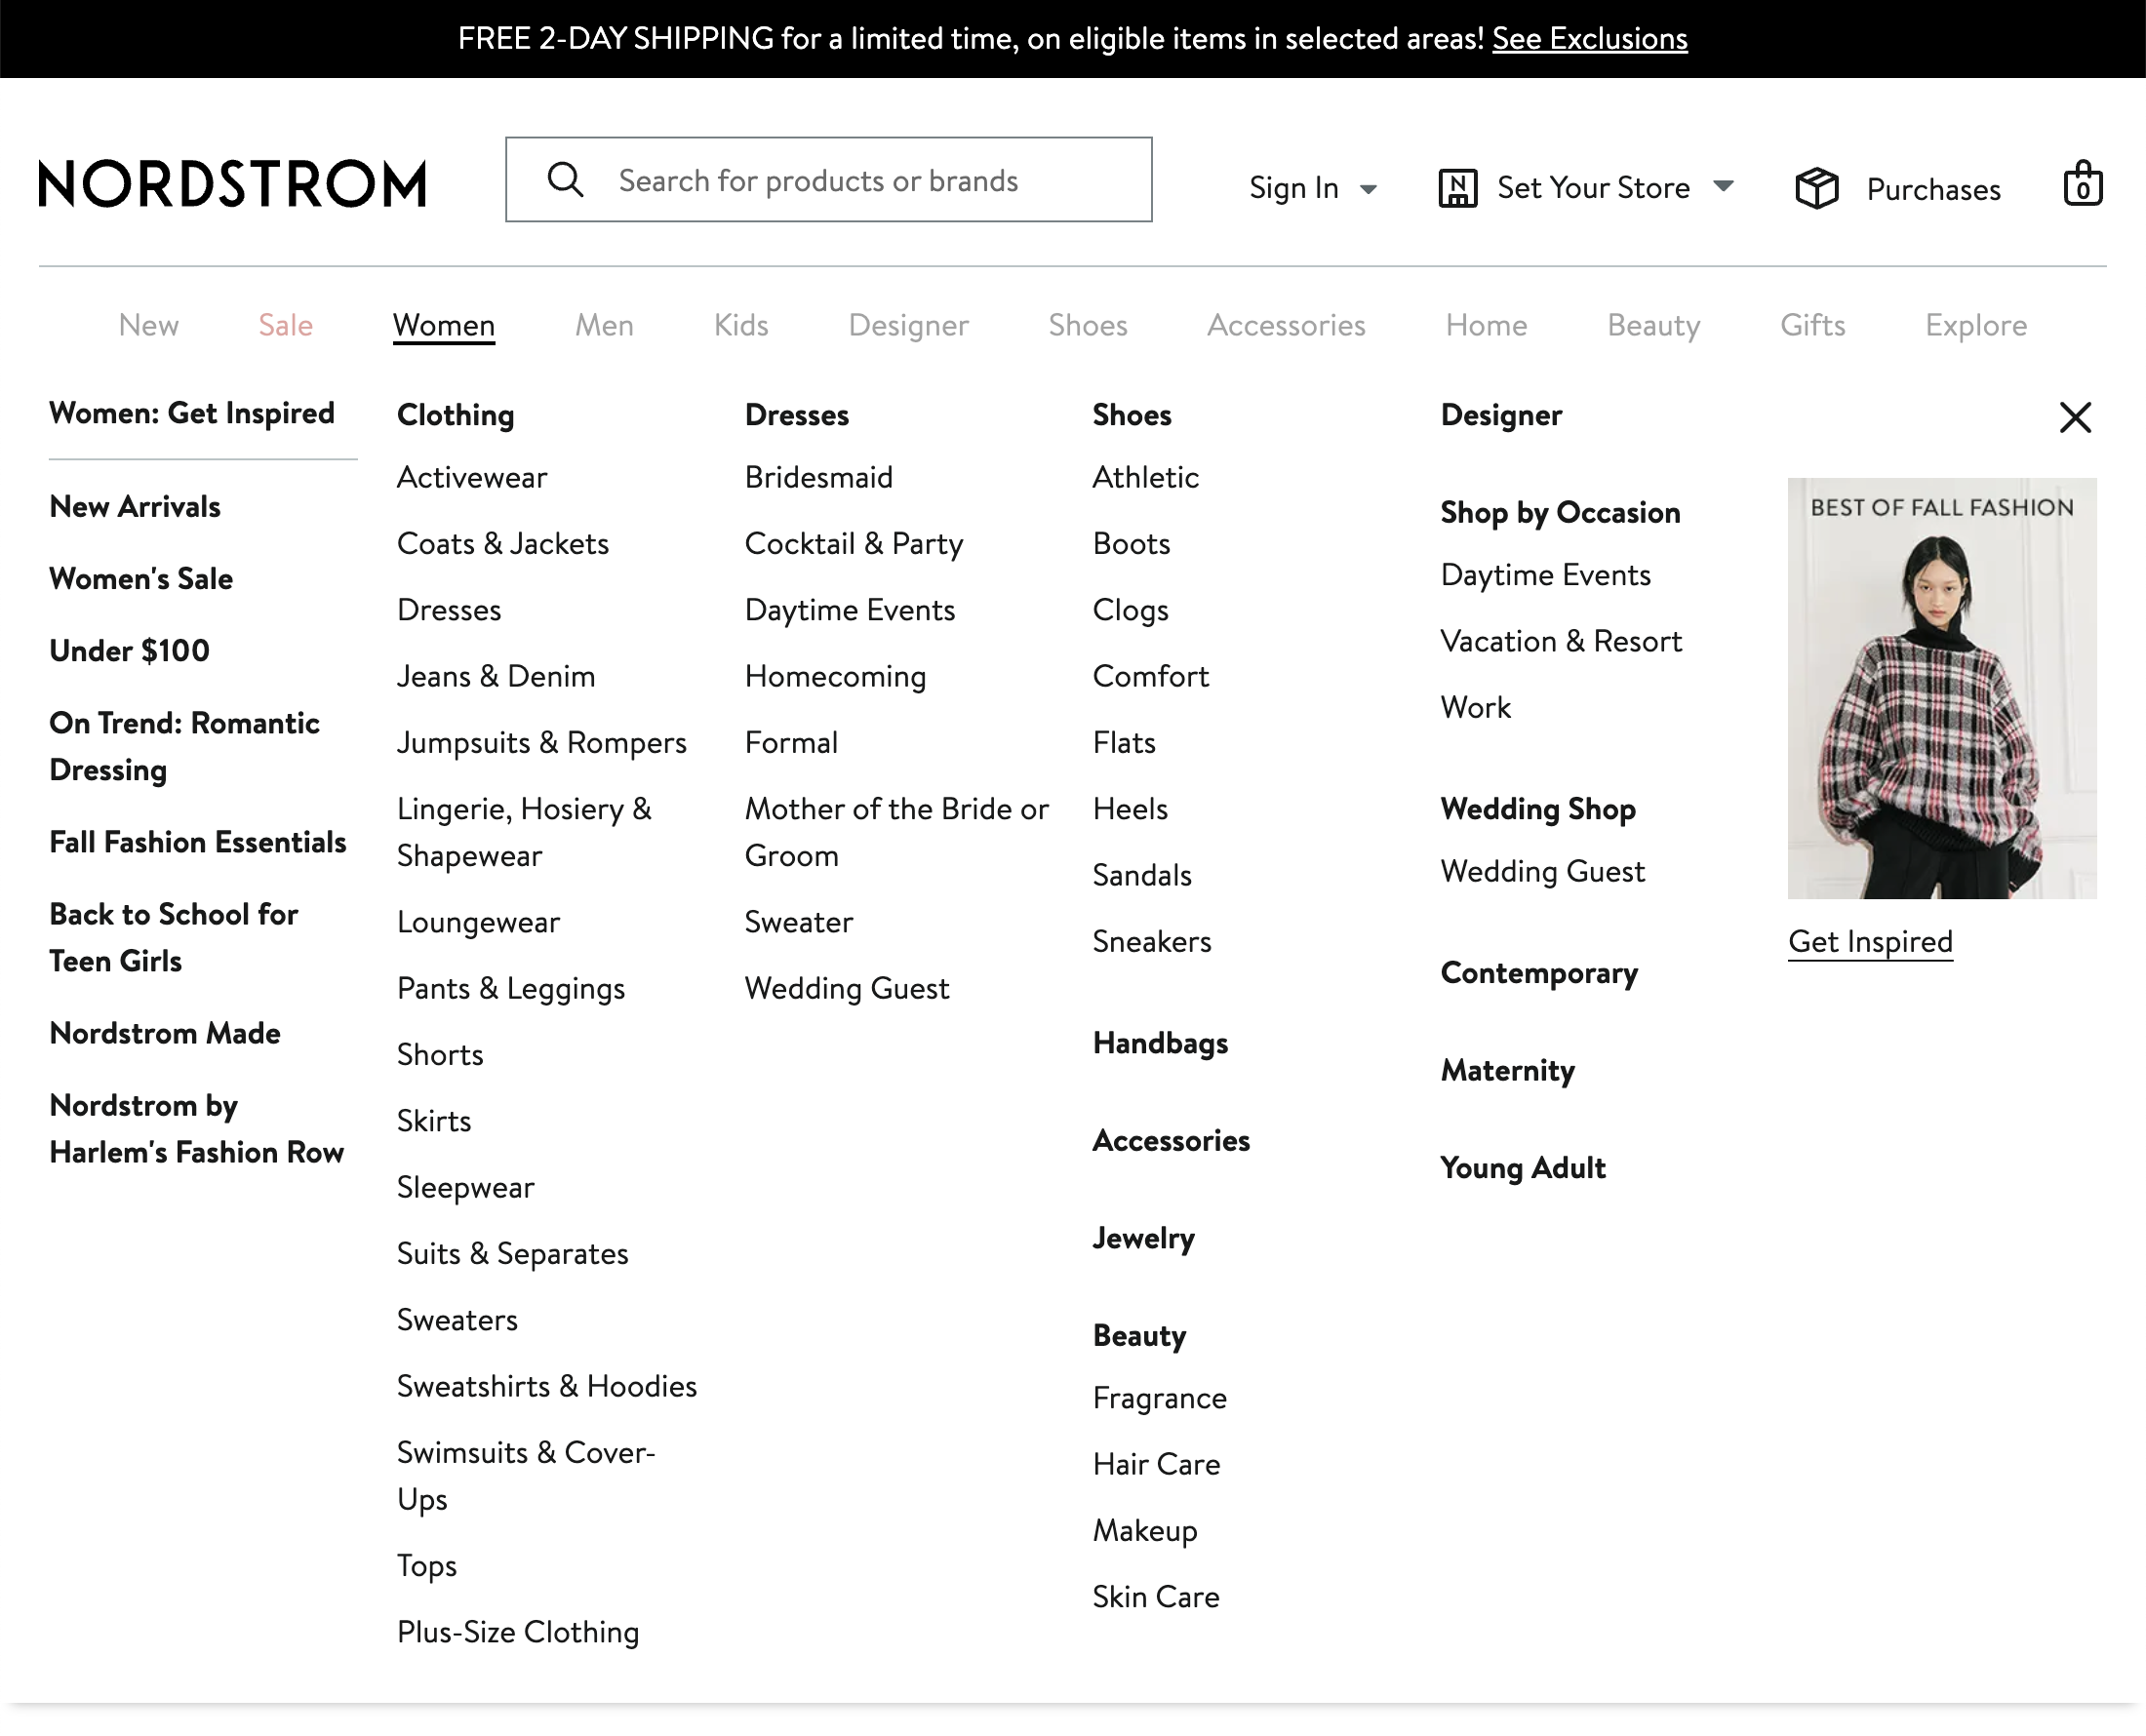This screenshot has width=2146, height=1736.
Task: Open the Designer menu item
Action: point(908,325)
